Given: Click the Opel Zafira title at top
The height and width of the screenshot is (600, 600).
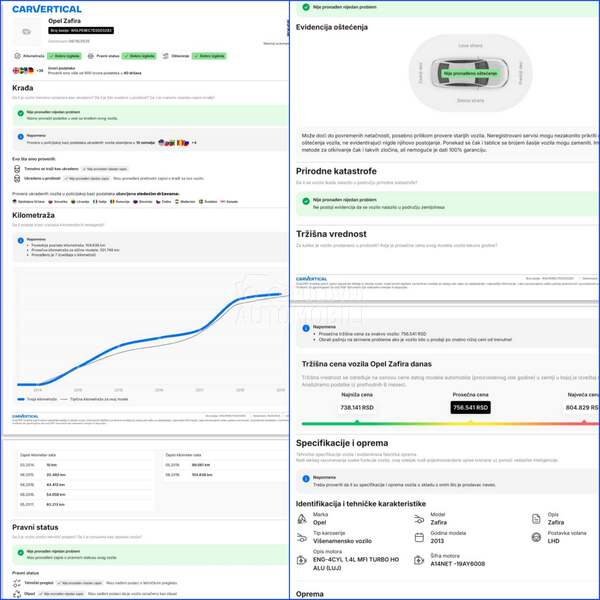Looking at the screenshot, I should (64, 21).
